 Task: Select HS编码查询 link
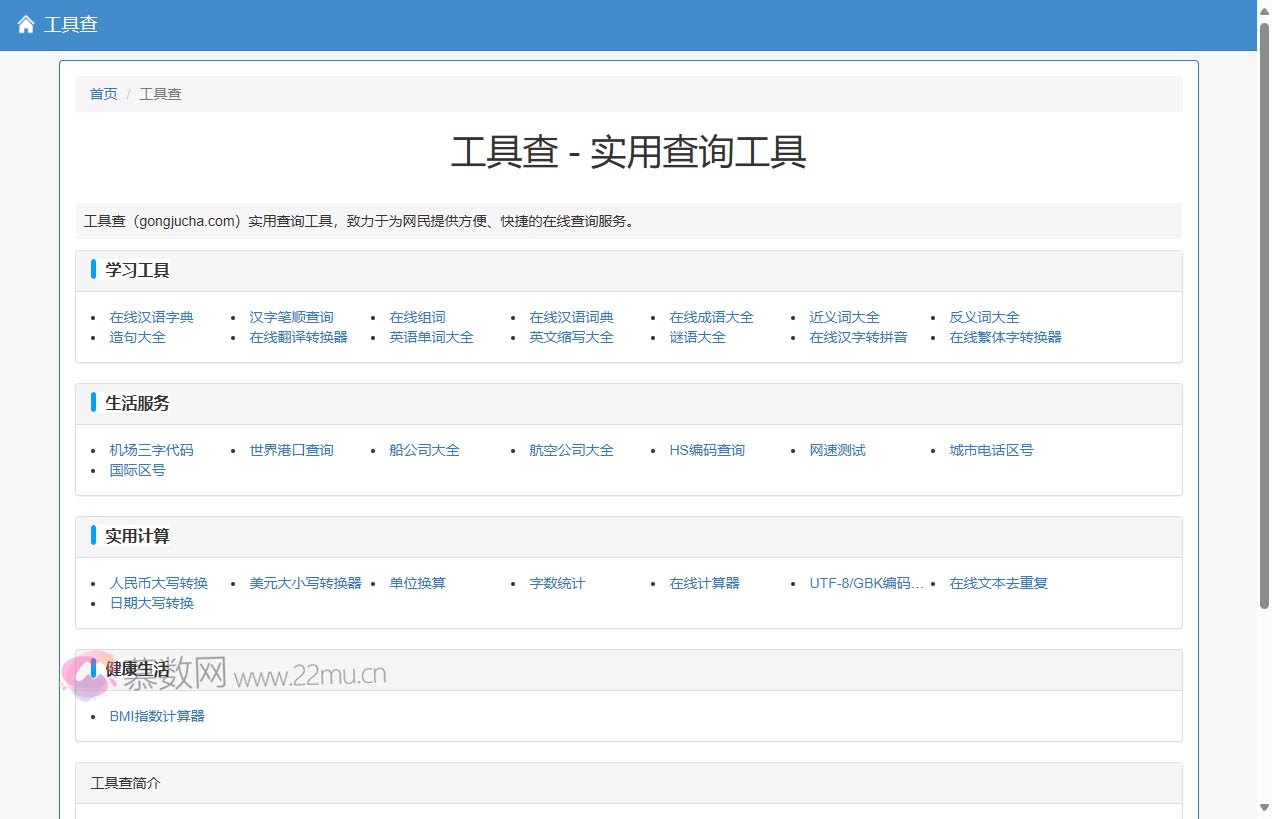point(707,450)
